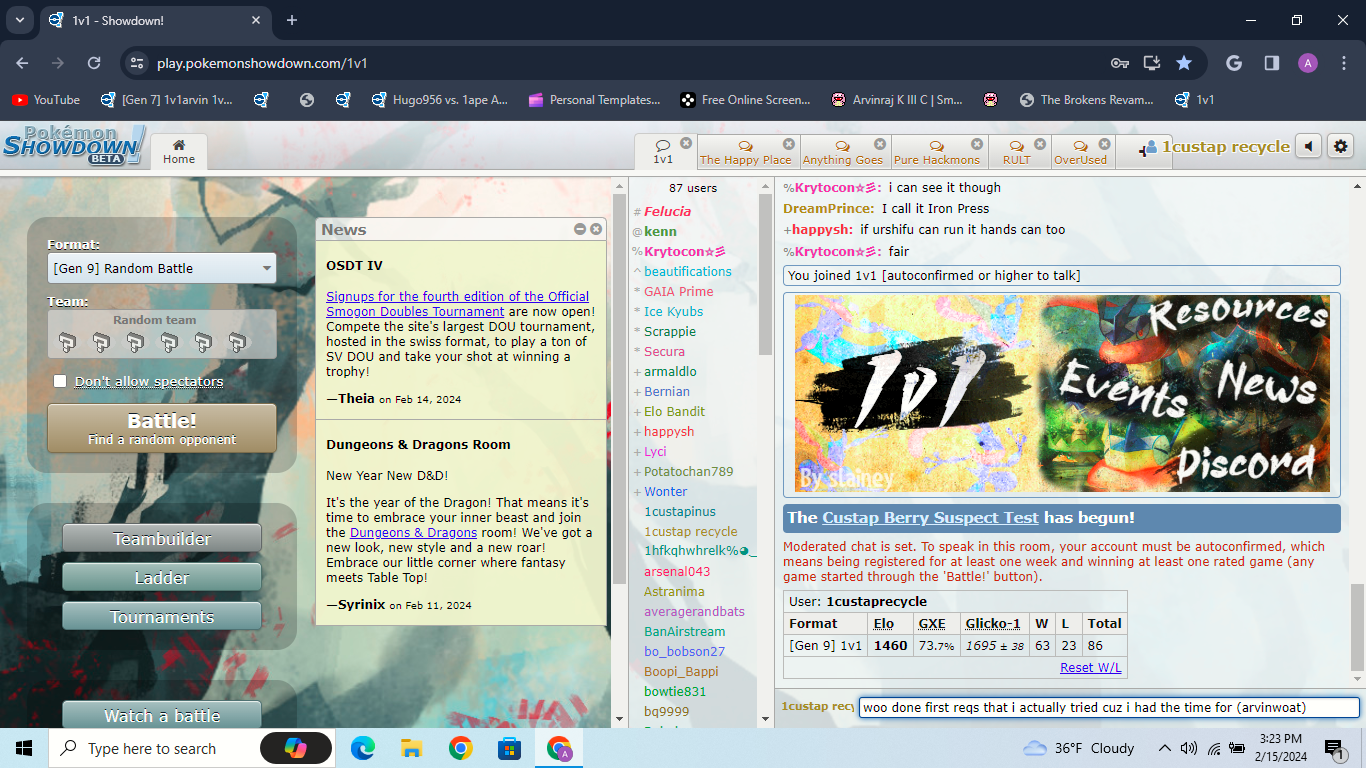1366x768 pixels.
Task: Close the Anything Goes tab
Action: click(x=880, y=144)
